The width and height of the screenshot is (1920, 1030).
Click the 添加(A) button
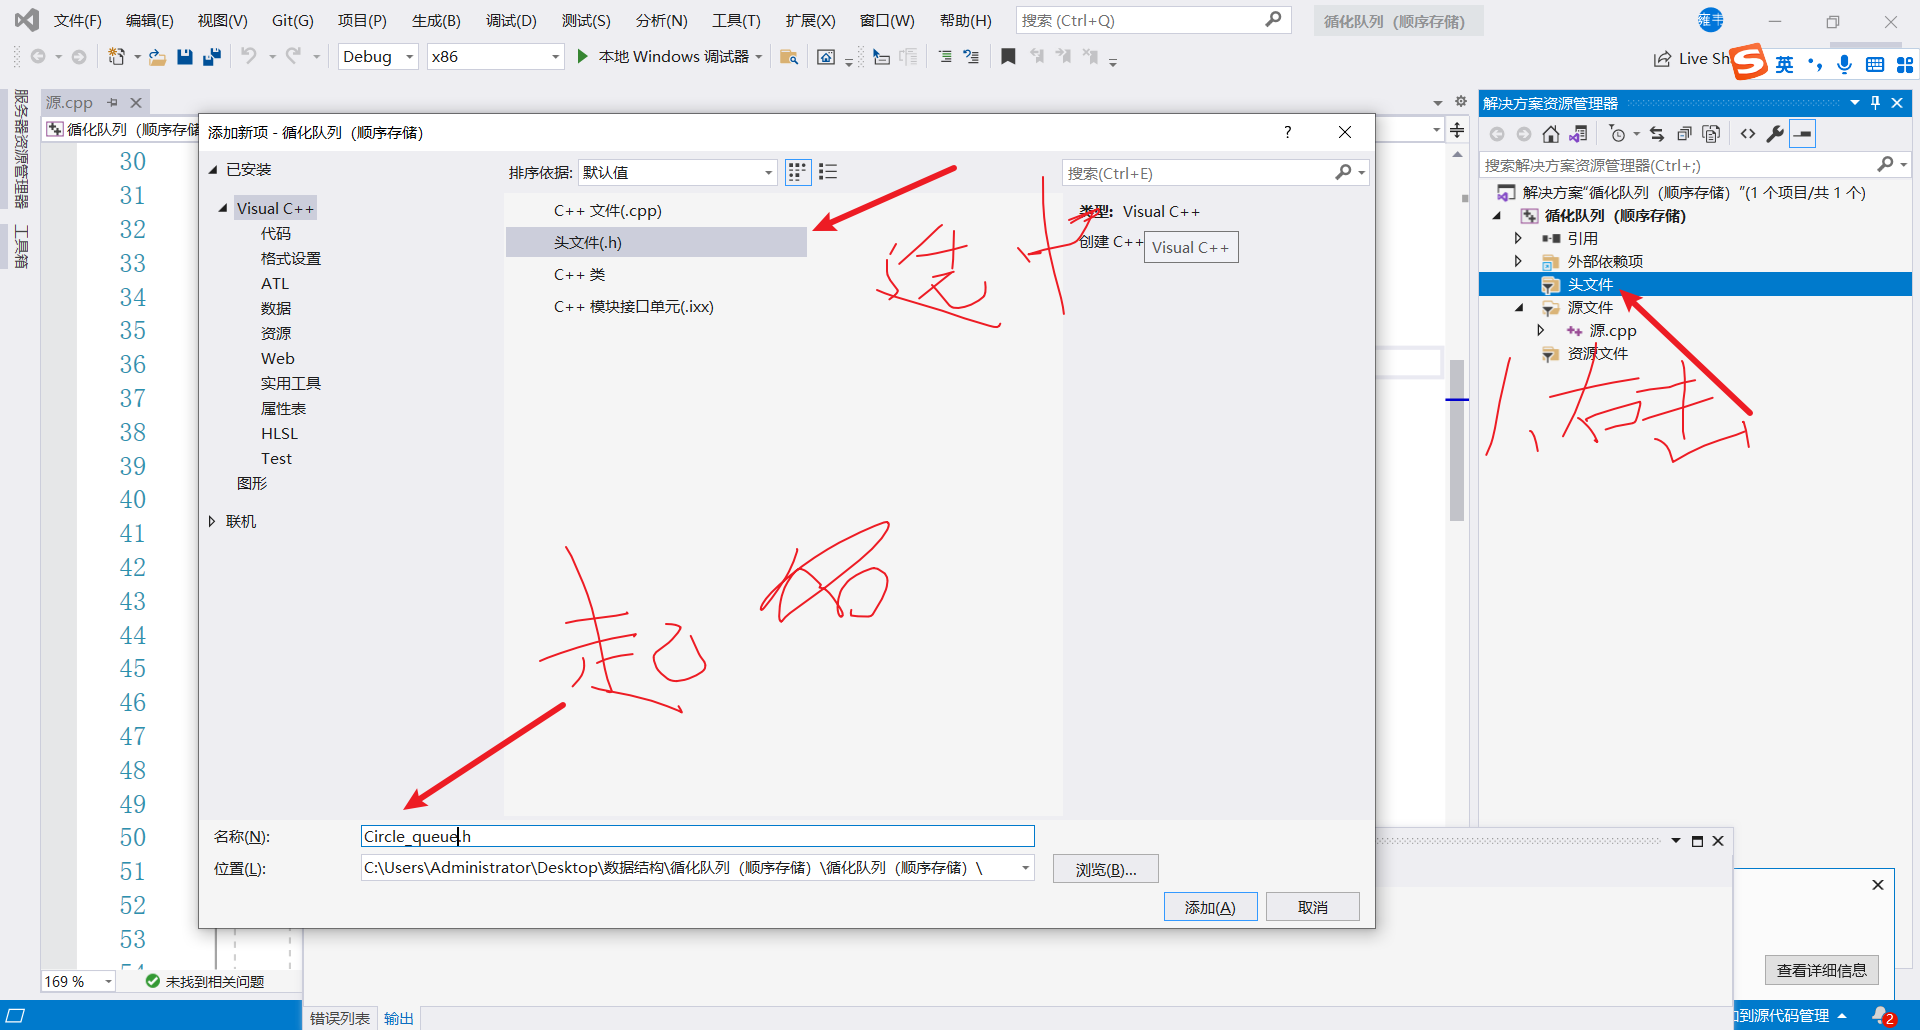click(1210, 907)
